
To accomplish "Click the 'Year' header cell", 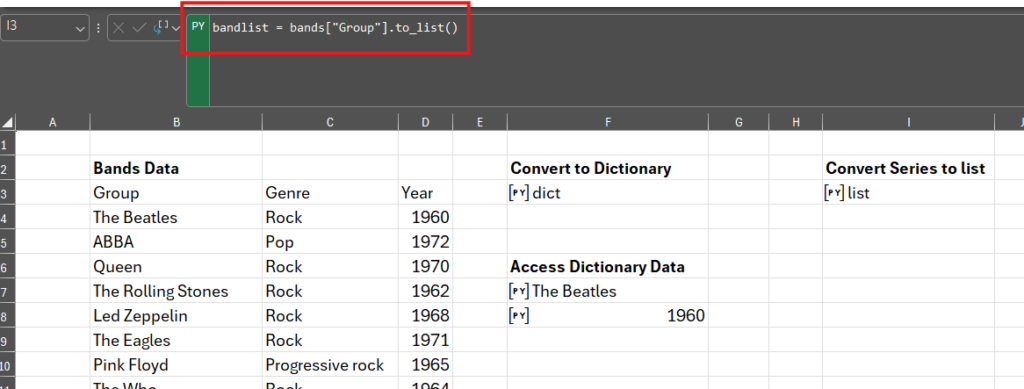I will click(x=425, y=193).
